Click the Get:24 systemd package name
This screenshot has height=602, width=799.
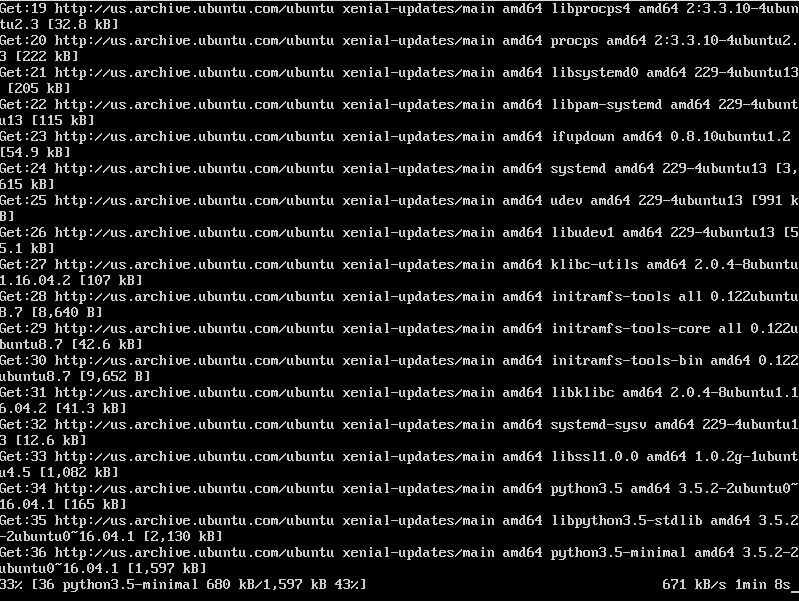tap(578, 169)
